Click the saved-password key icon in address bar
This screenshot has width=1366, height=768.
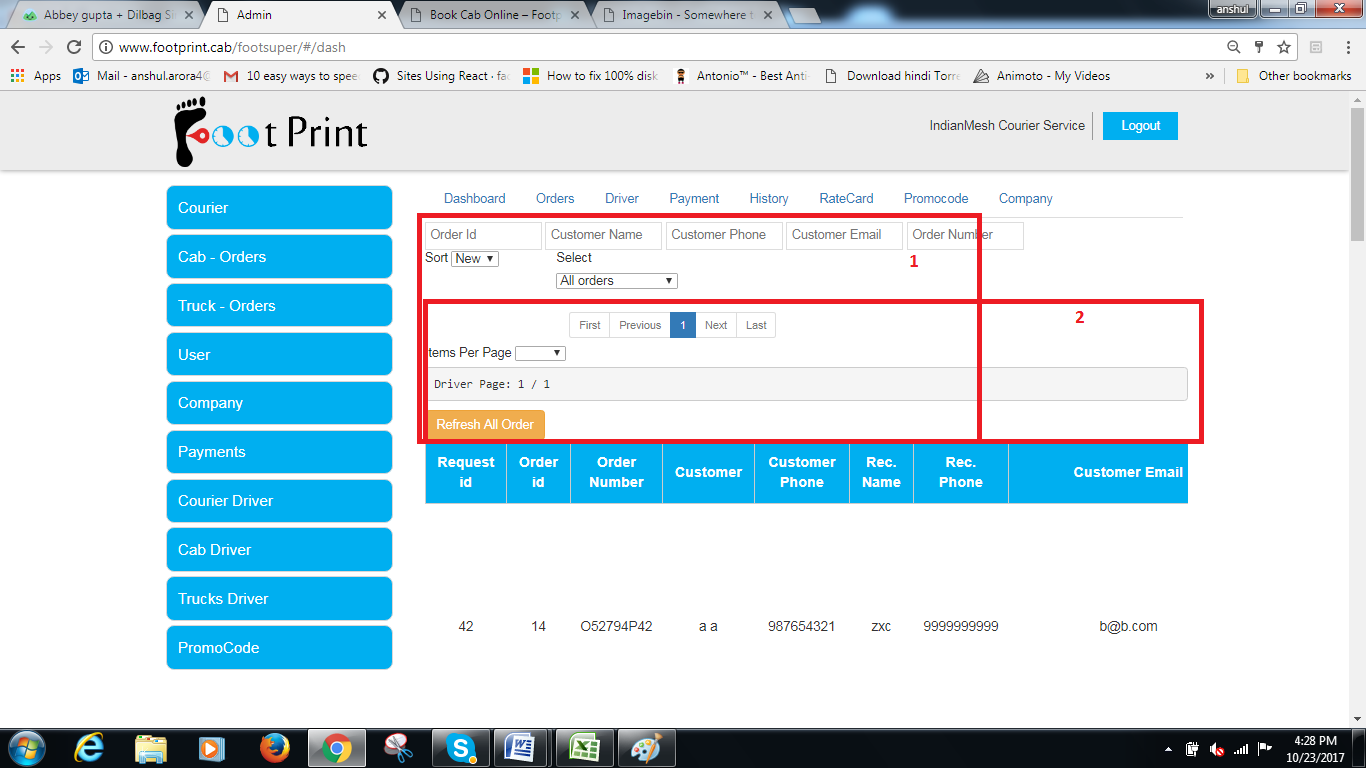click(x=1259, y=47)
